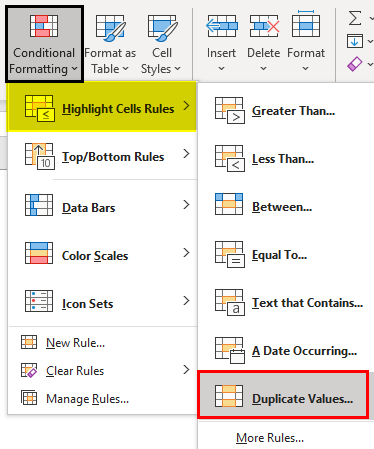Screen dimensions: 374x449
Task: Click the Delete cells icon
Action: click(265, 26)
